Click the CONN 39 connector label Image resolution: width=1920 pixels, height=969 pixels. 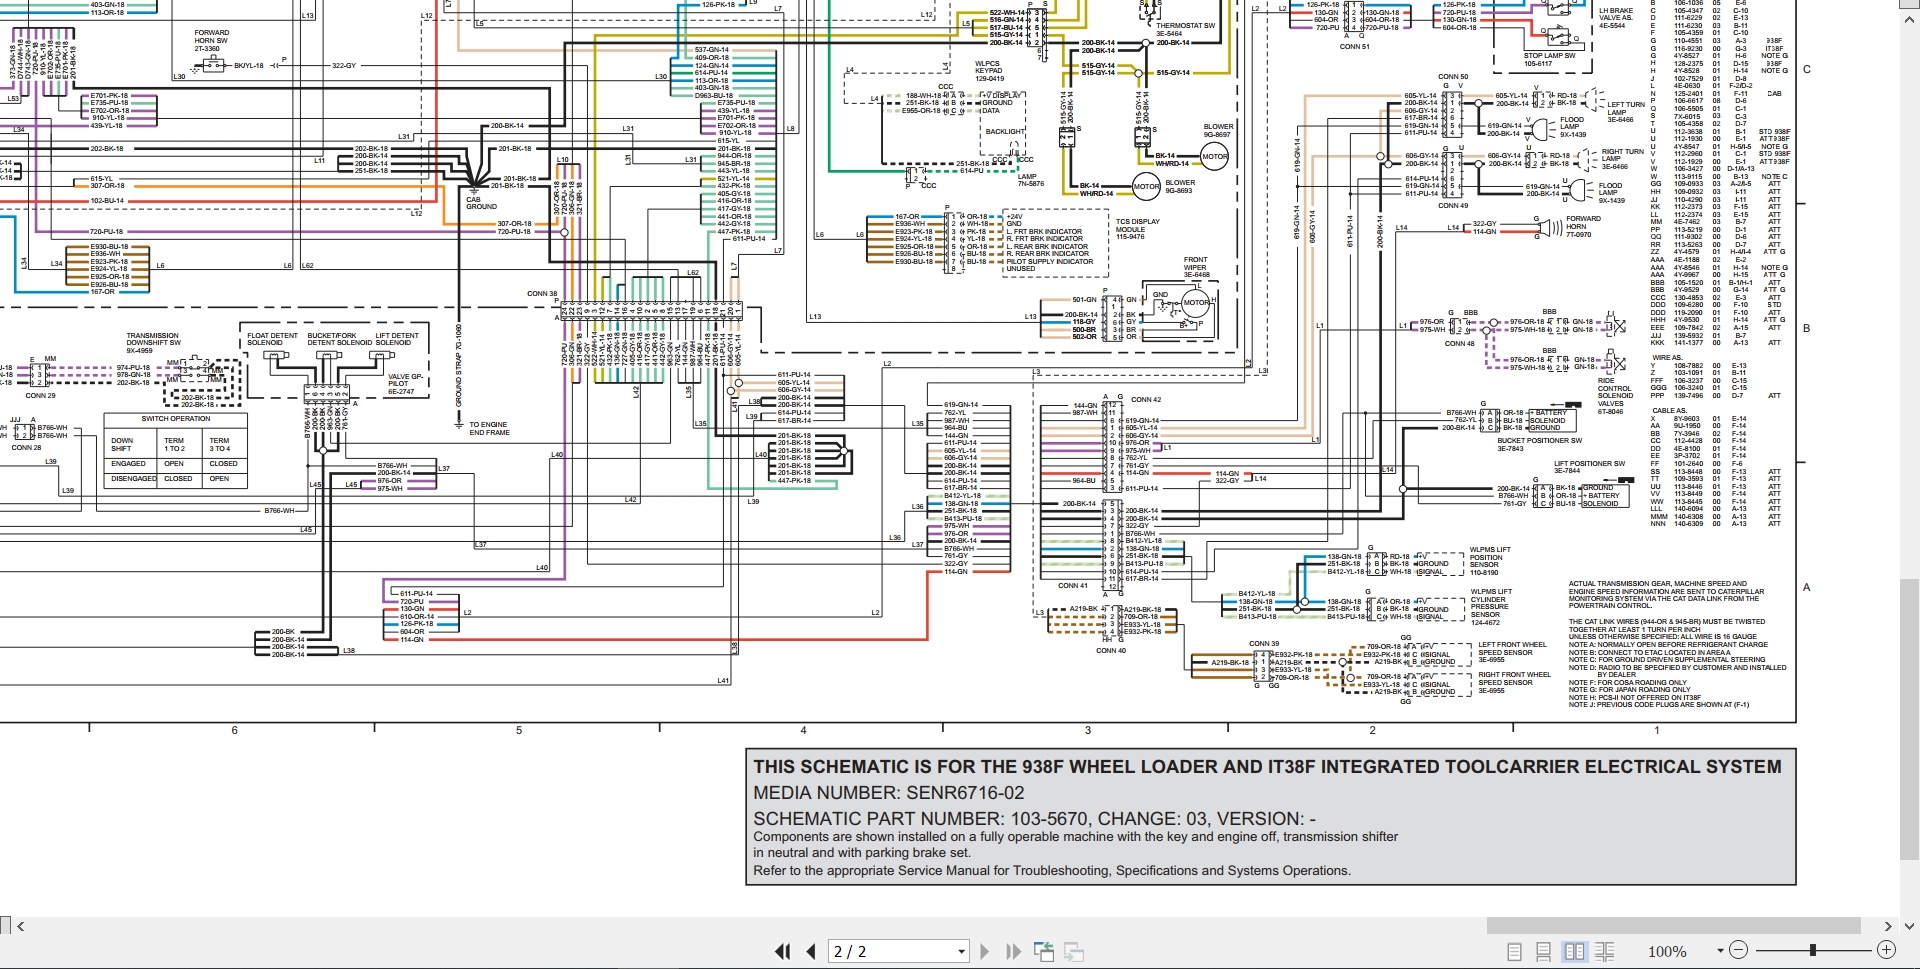1264,643
